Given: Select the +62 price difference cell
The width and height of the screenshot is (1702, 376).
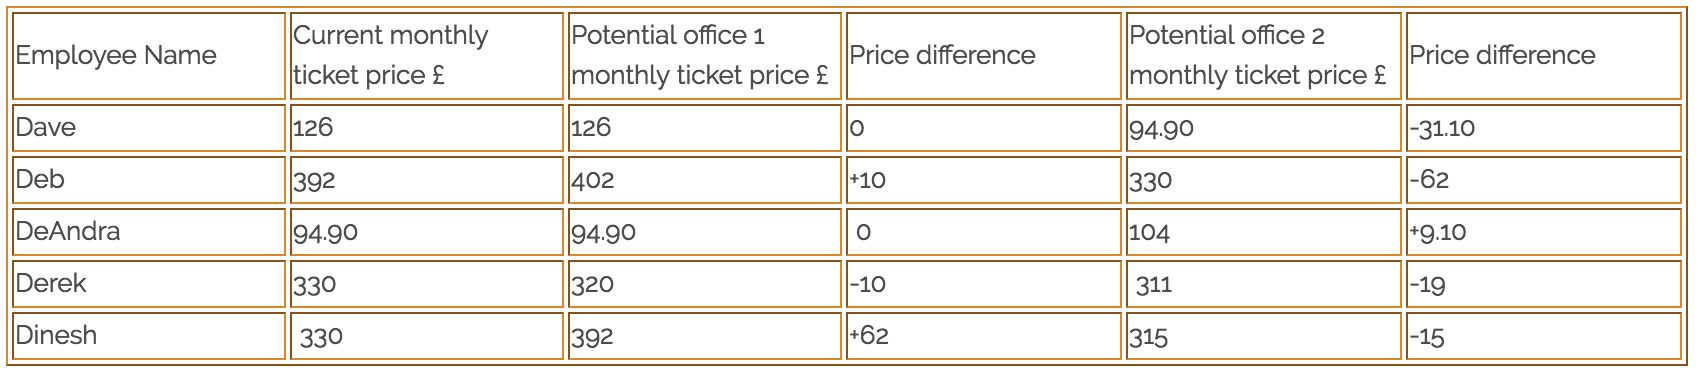Looking at the screenshot, I should coord(984,336).
